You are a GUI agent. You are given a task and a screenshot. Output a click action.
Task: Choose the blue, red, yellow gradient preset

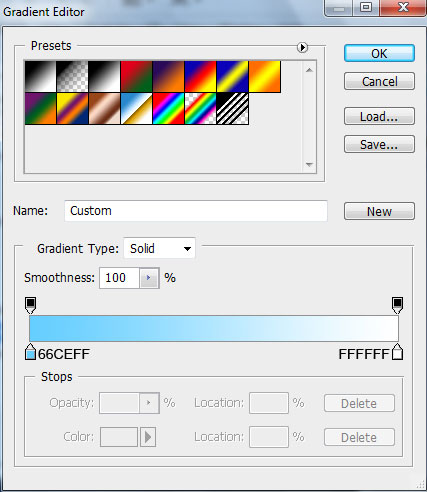tap(200, 76)
